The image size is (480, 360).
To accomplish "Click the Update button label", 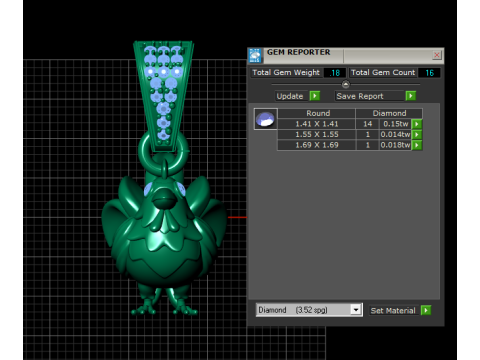I will coord(290,96).
